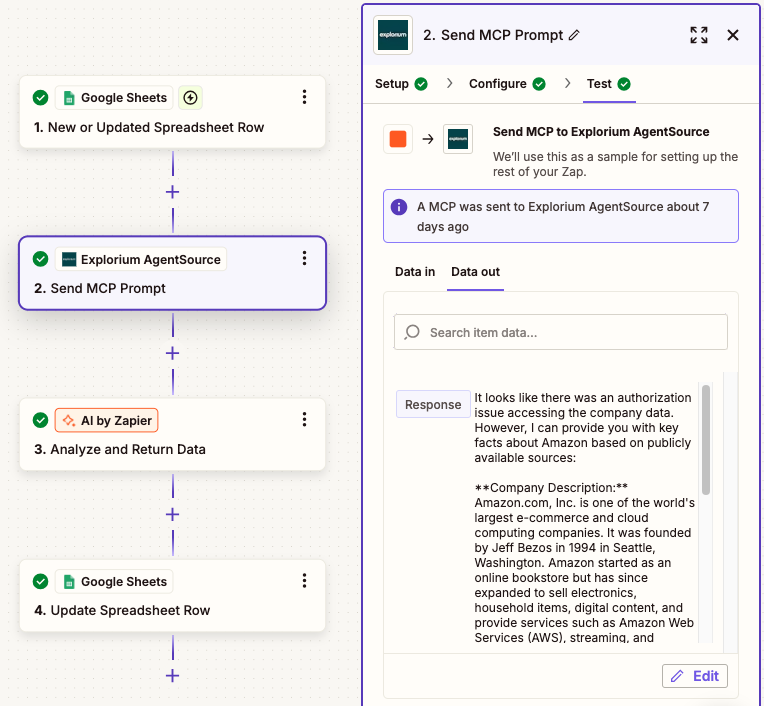
Task: Click the AI by Zapier sparkle icon
Action: pyautogui.click(x=69, y=420)
